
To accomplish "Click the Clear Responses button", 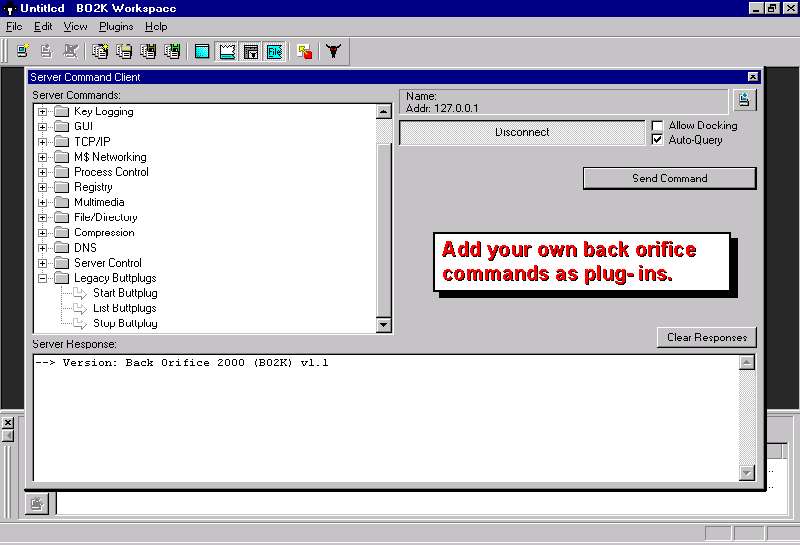I will (x=707, y=338).
